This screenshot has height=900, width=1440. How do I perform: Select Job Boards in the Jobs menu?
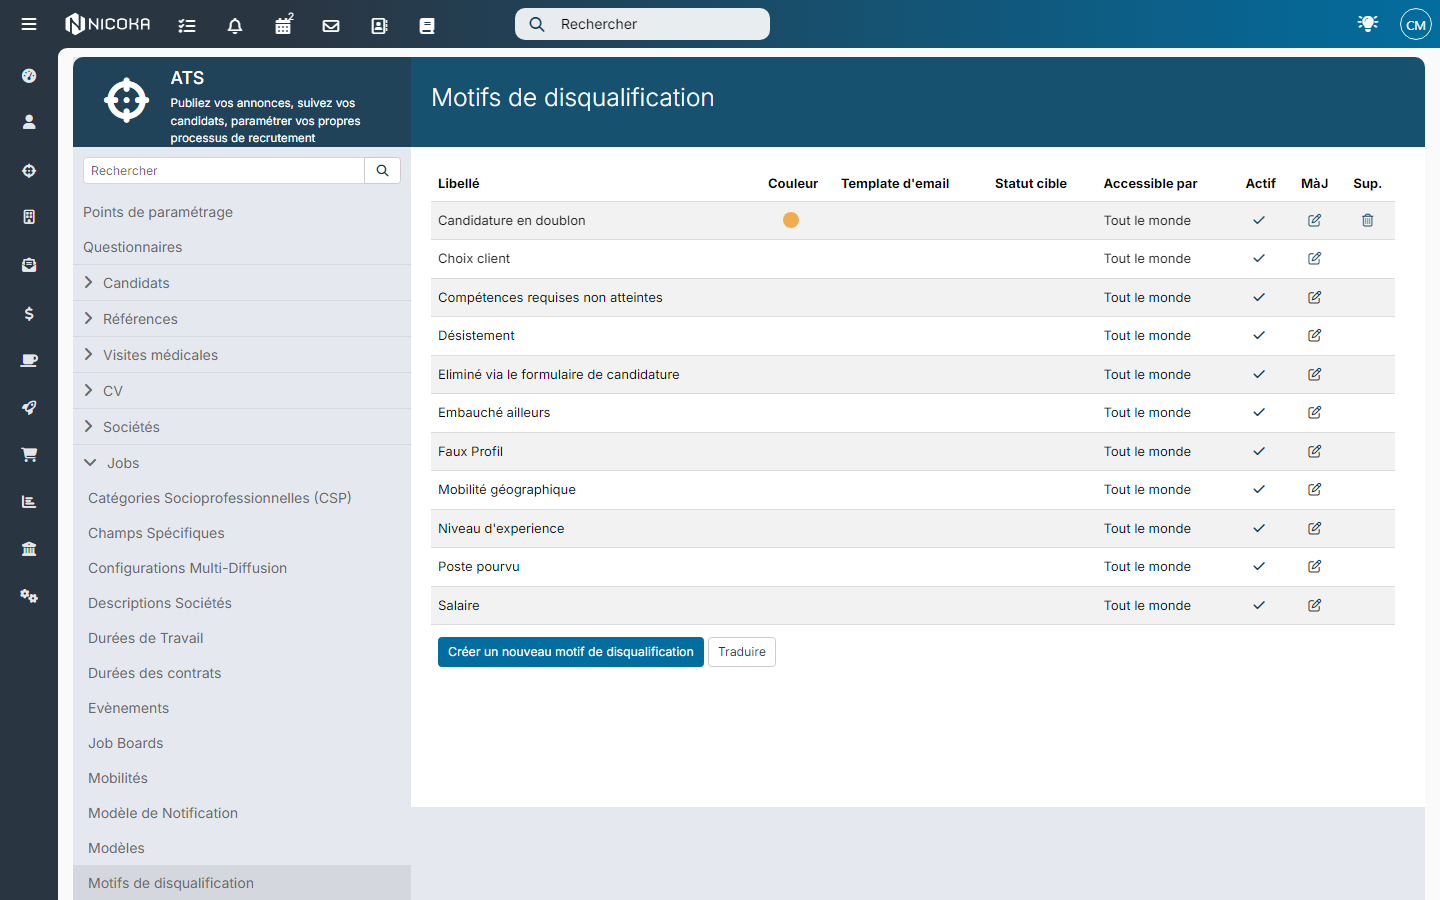click(x=126, y=743)
